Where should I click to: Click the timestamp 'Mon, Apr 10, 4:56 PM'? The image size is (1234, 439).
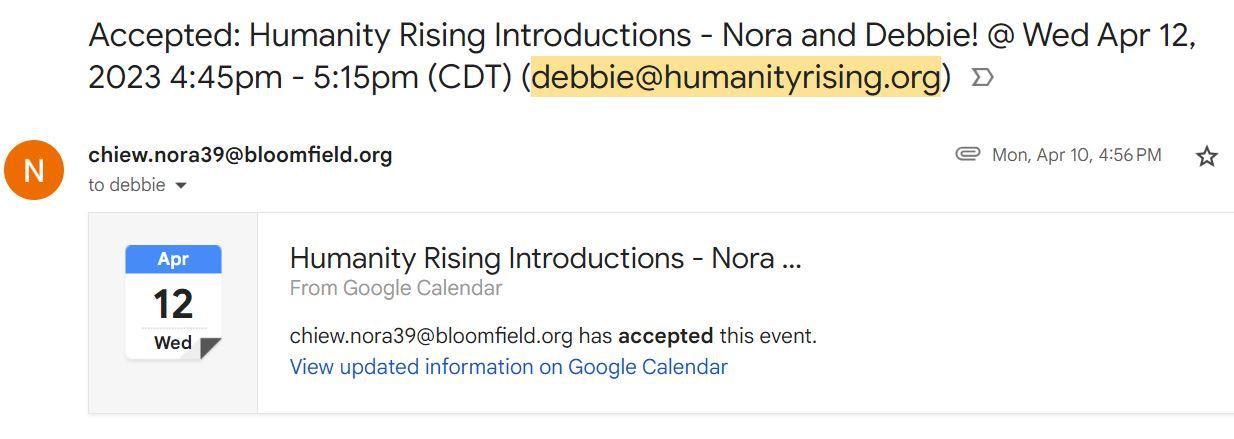pos(1076,155)
